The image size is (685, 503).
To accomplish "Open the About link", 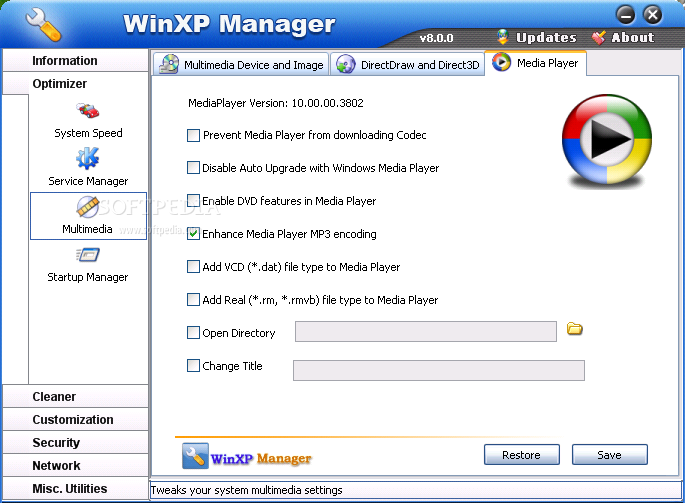I will click(x=633, y=38).
